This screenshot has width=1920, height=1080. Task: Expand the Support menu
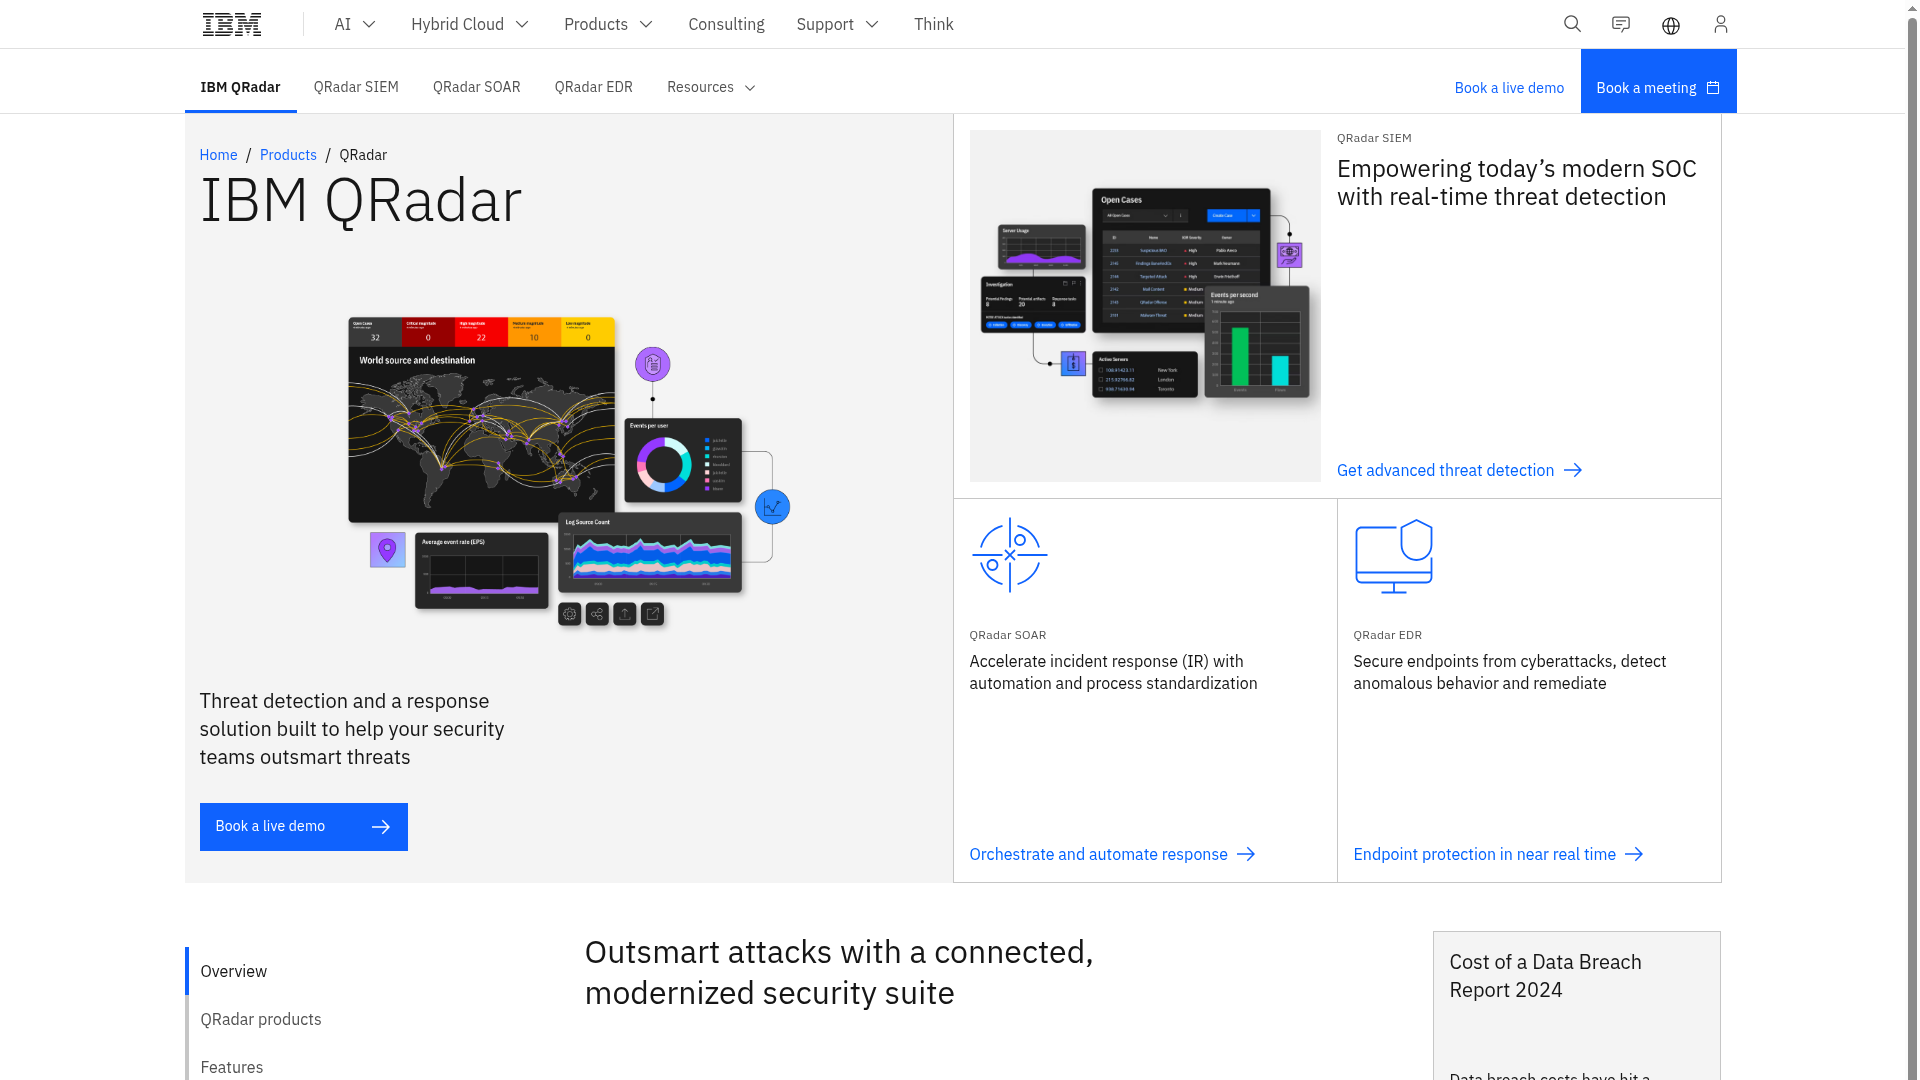(837, 24)
